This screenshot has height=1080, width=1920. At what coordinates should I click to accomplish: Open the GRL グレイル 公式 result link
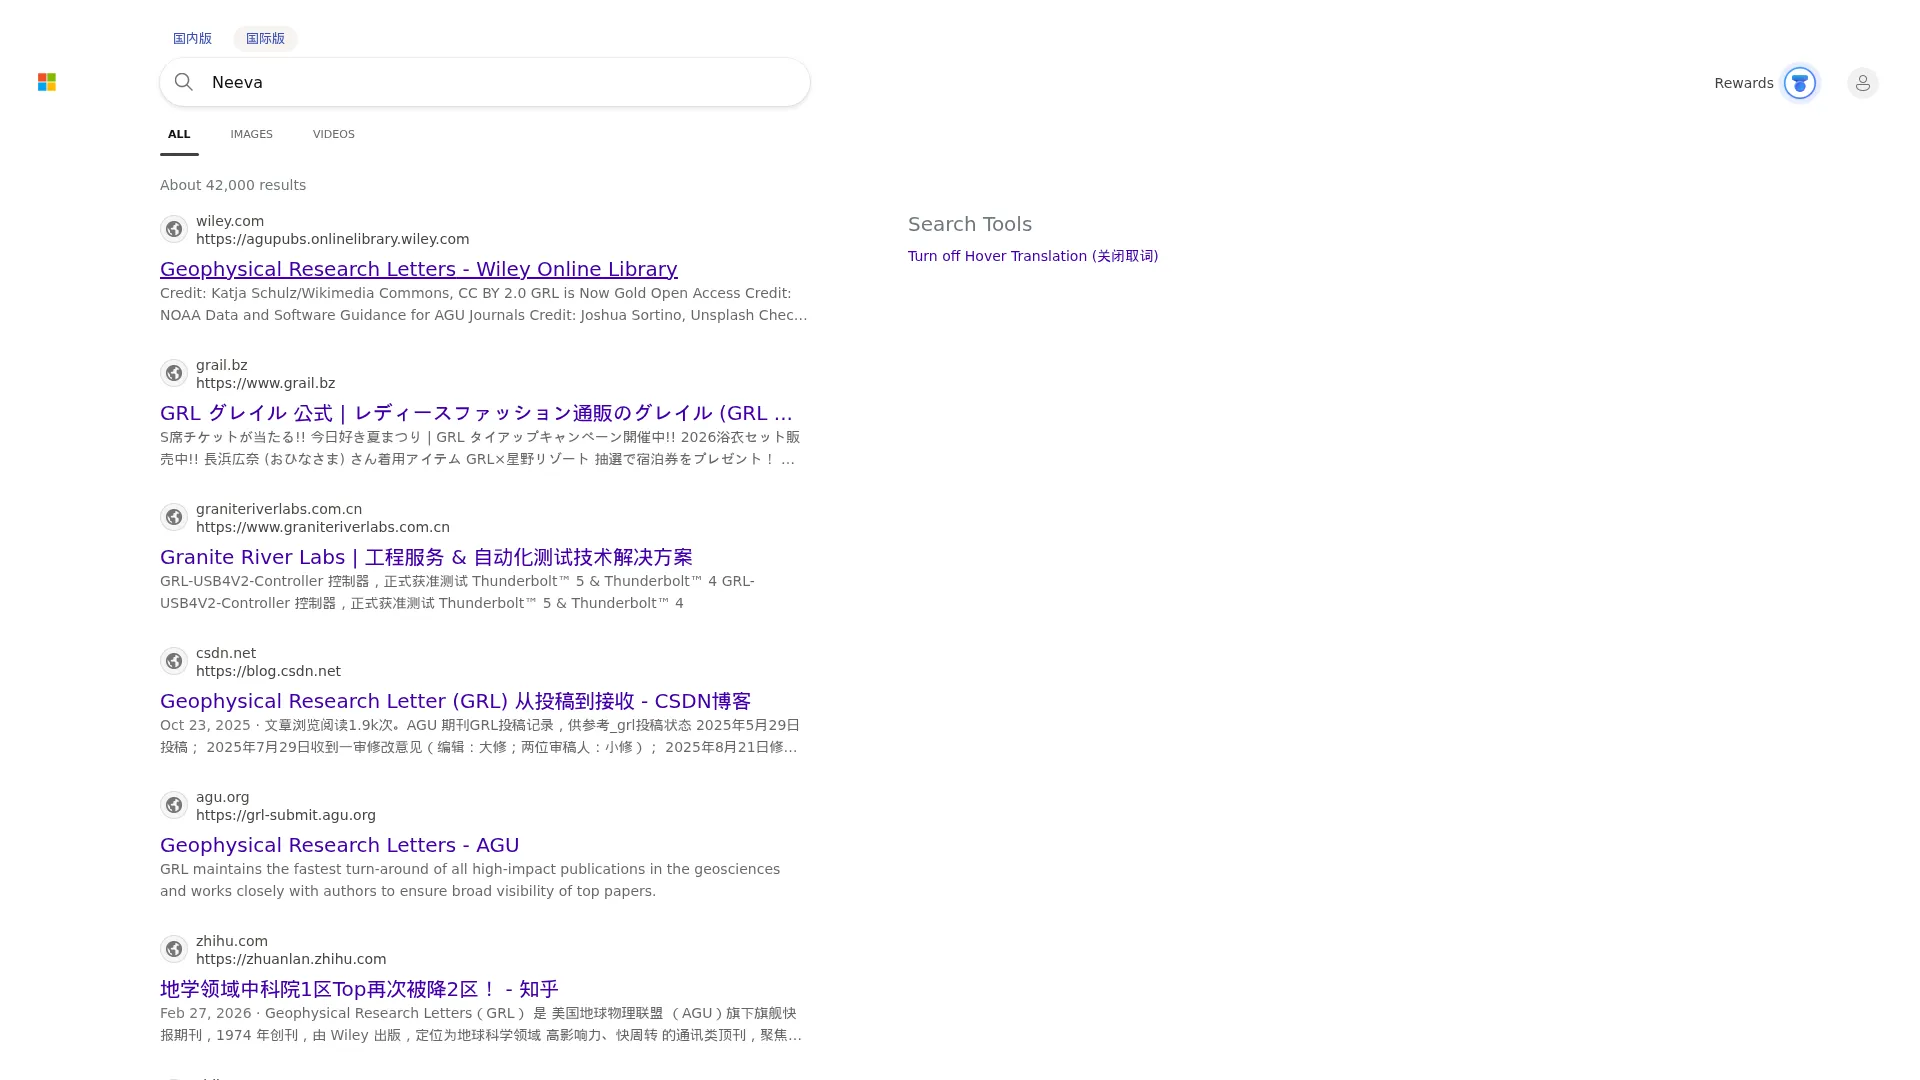point(476,413)
